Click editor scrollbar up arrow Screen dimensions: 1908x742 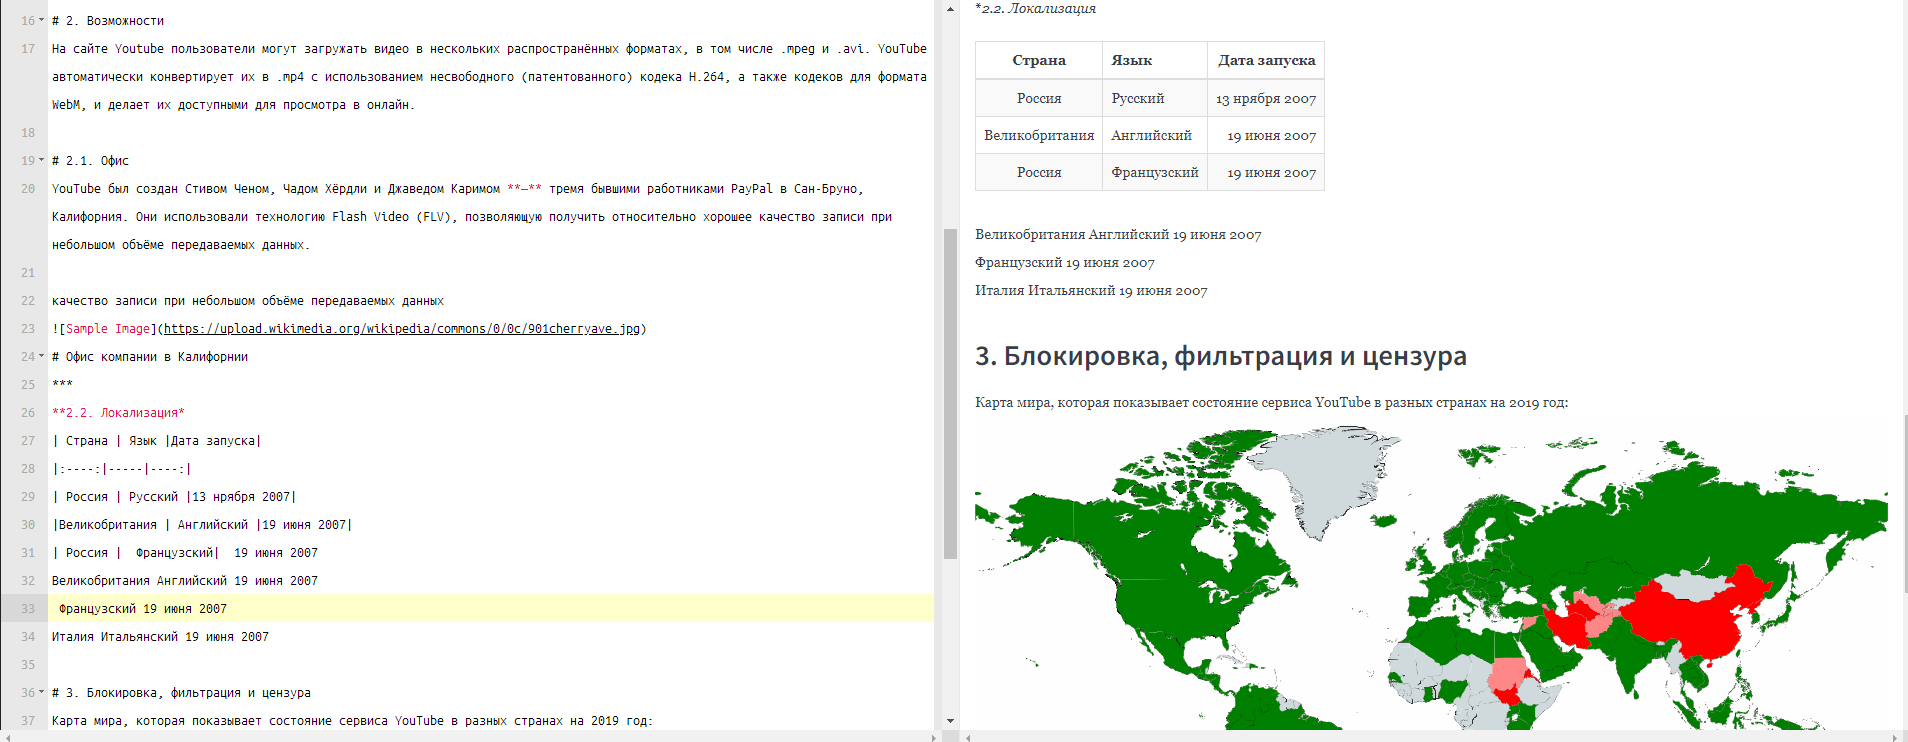pyautogui.click(x=950, y=8)
